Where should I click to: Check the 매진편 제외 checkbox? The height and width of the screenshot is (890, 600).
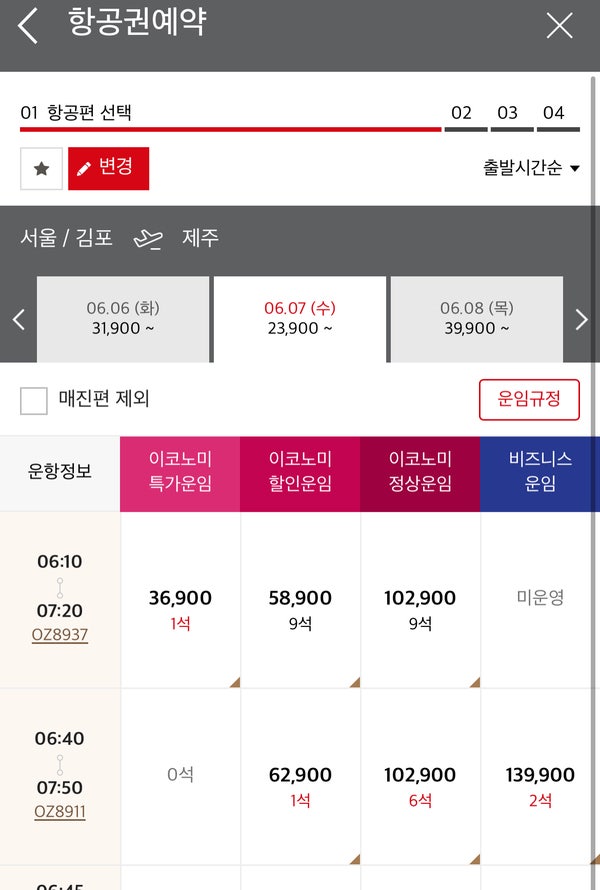(x=33, y=401)
